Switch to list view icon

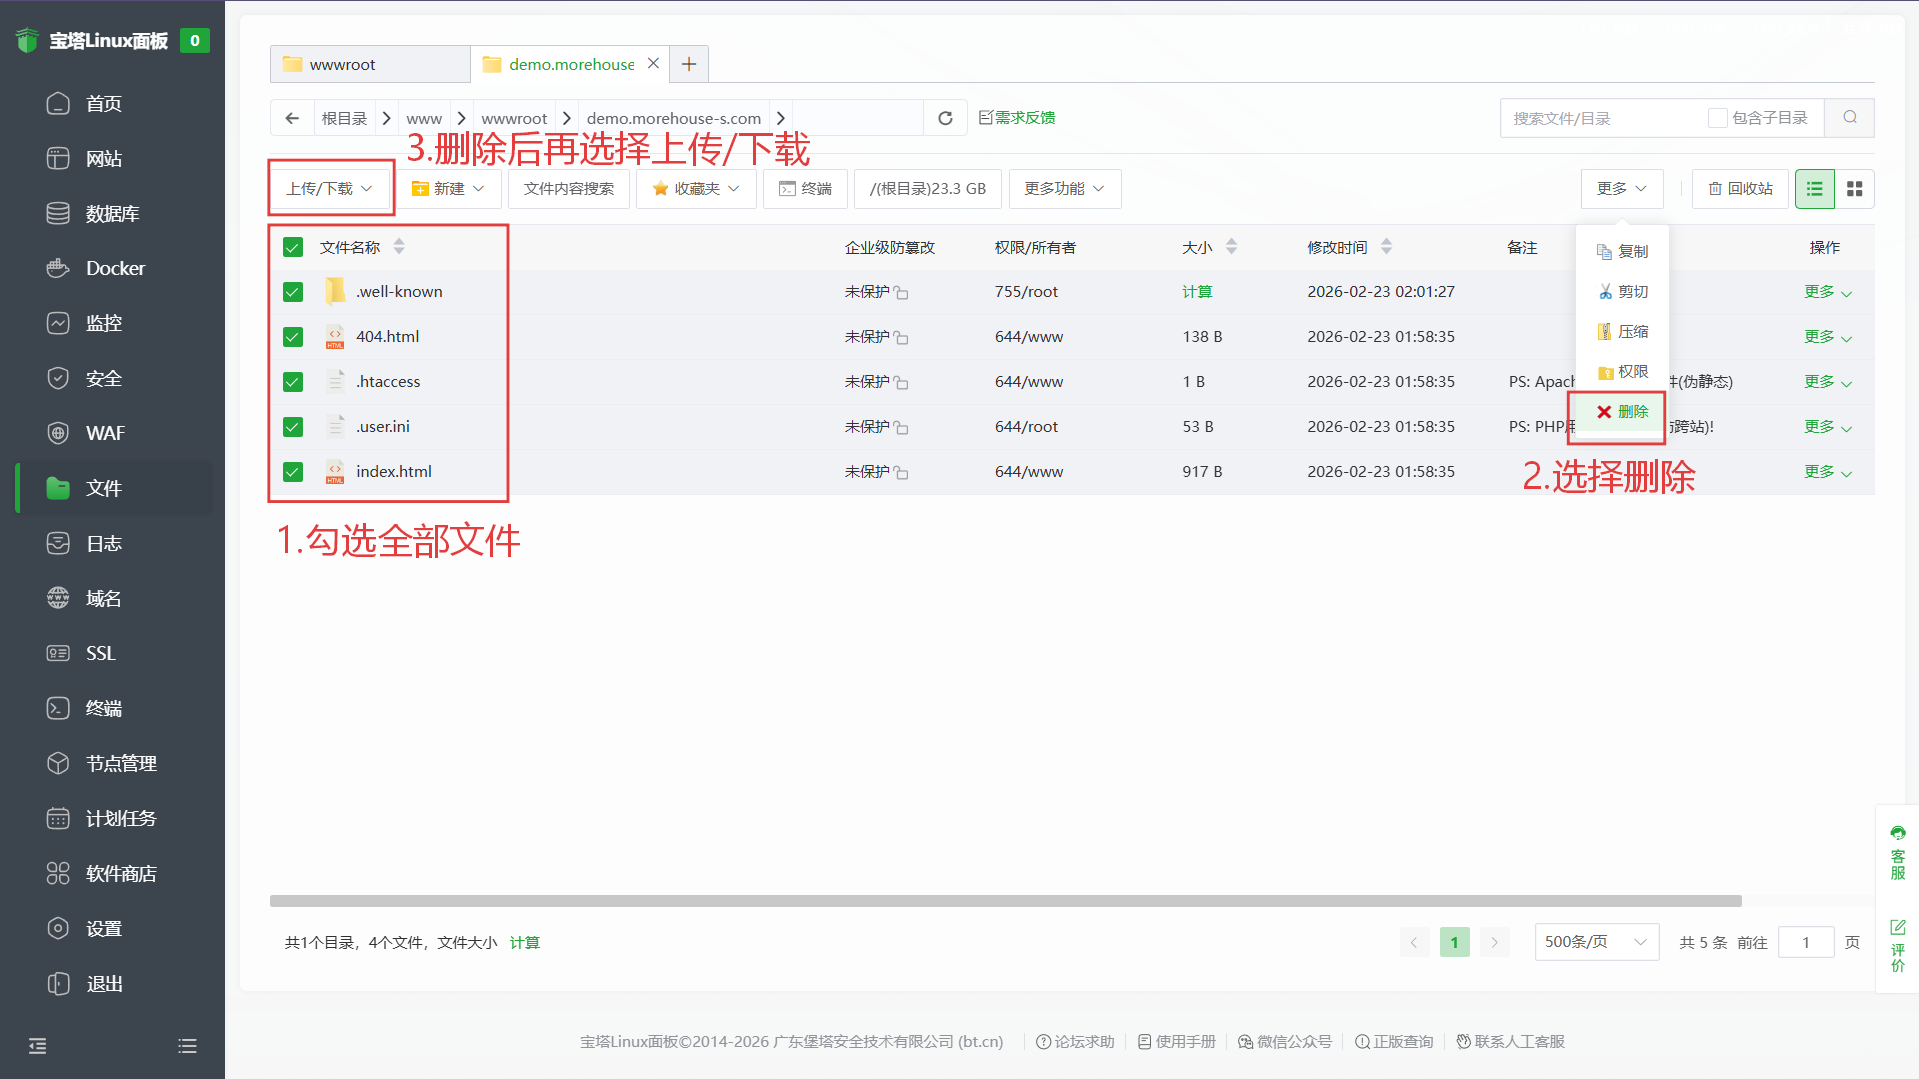1814,189
